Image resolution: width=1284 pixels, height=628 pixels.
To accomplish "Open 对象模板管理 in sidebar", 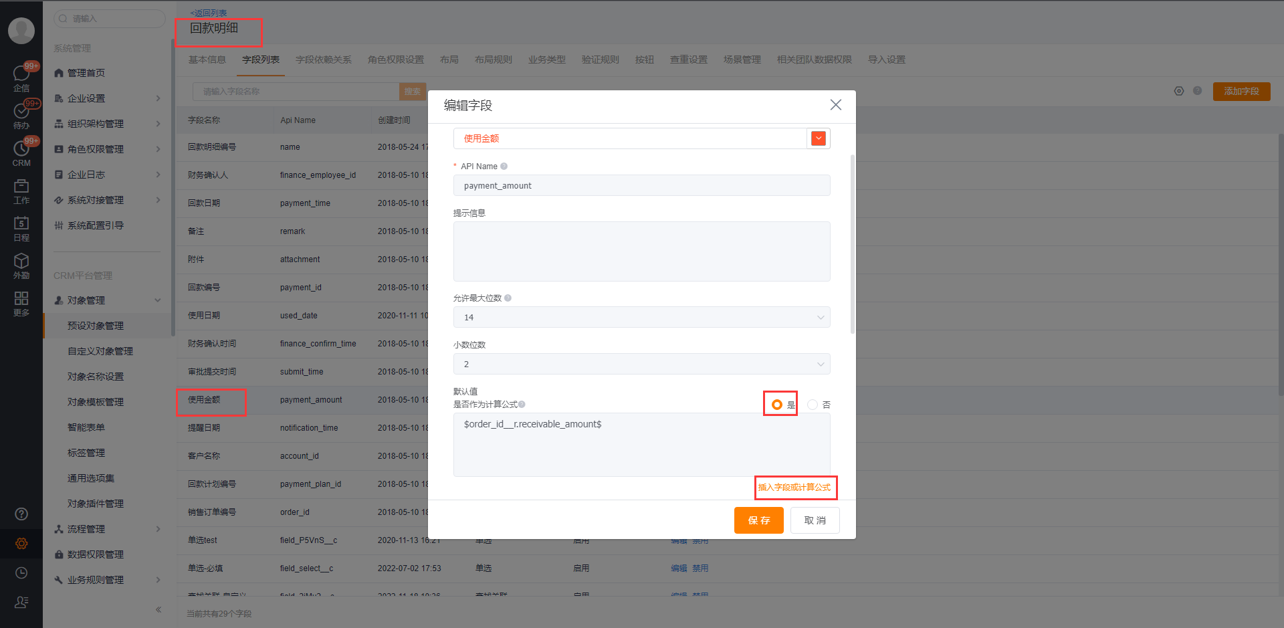I will (x=96, y=402).
